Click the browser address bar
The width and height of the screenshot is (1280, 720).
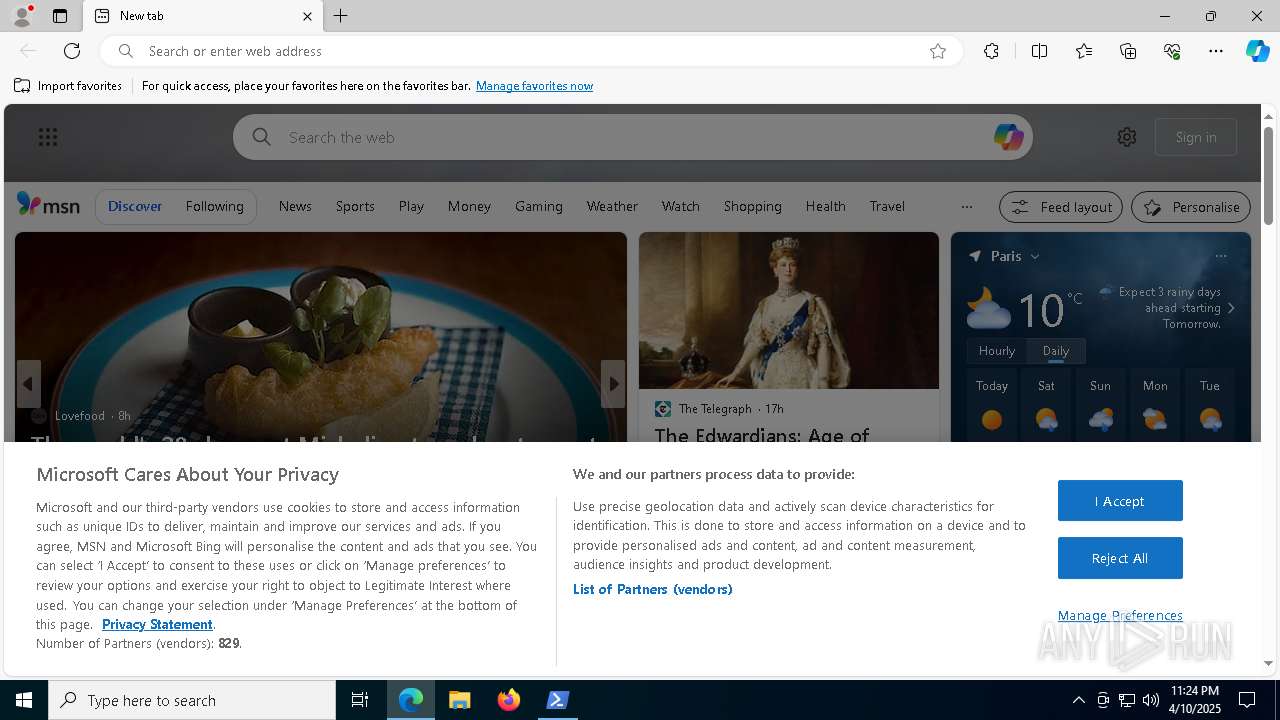[530, 51]
